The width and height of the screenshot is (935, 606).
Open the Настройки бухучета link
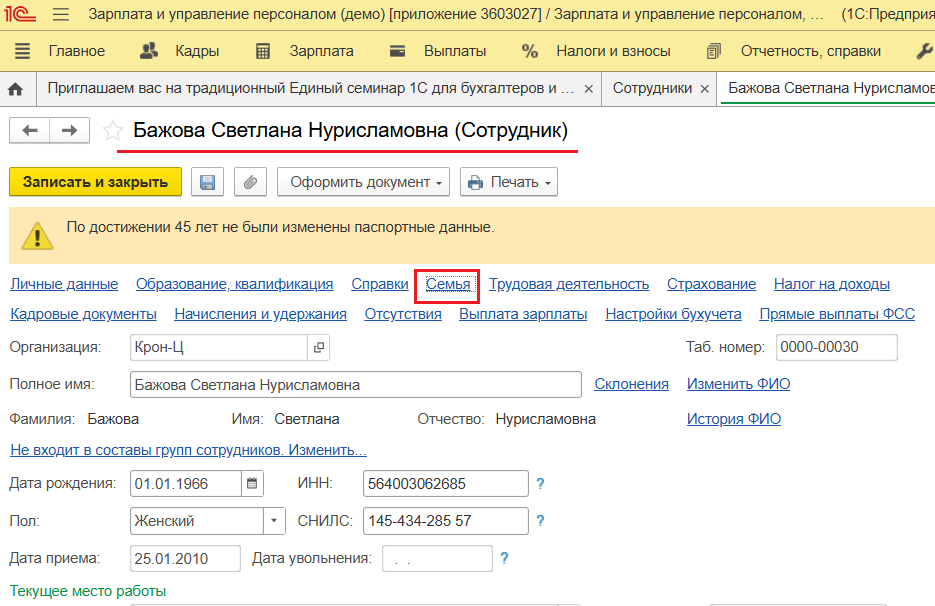tap(673, 314)
